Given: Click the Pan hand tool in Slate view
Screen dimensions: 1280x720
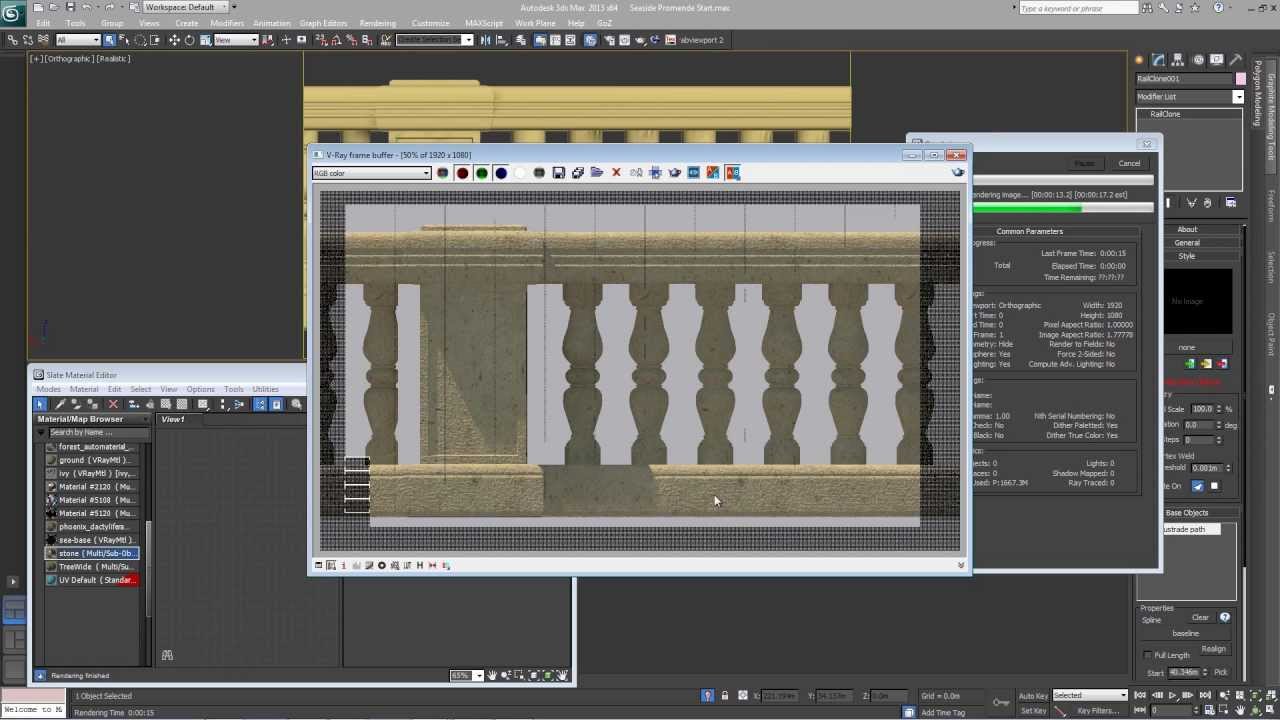Looking at the screenshot, I should [x=492, y=675].
